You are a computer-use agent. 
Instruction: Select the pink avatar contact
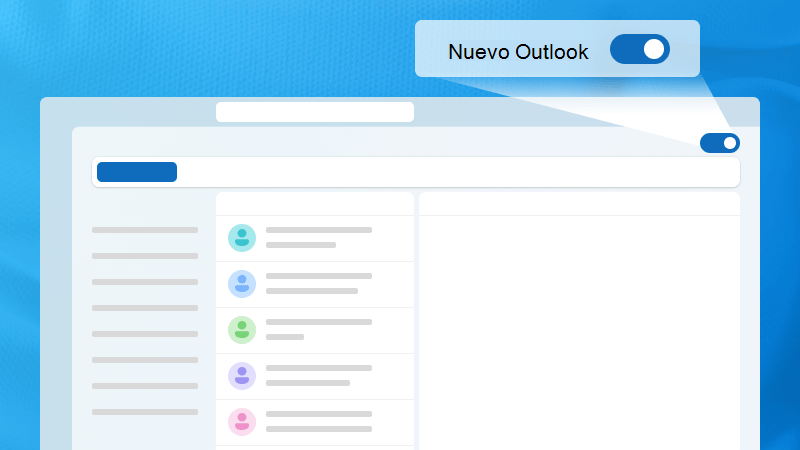coord(242,421)
